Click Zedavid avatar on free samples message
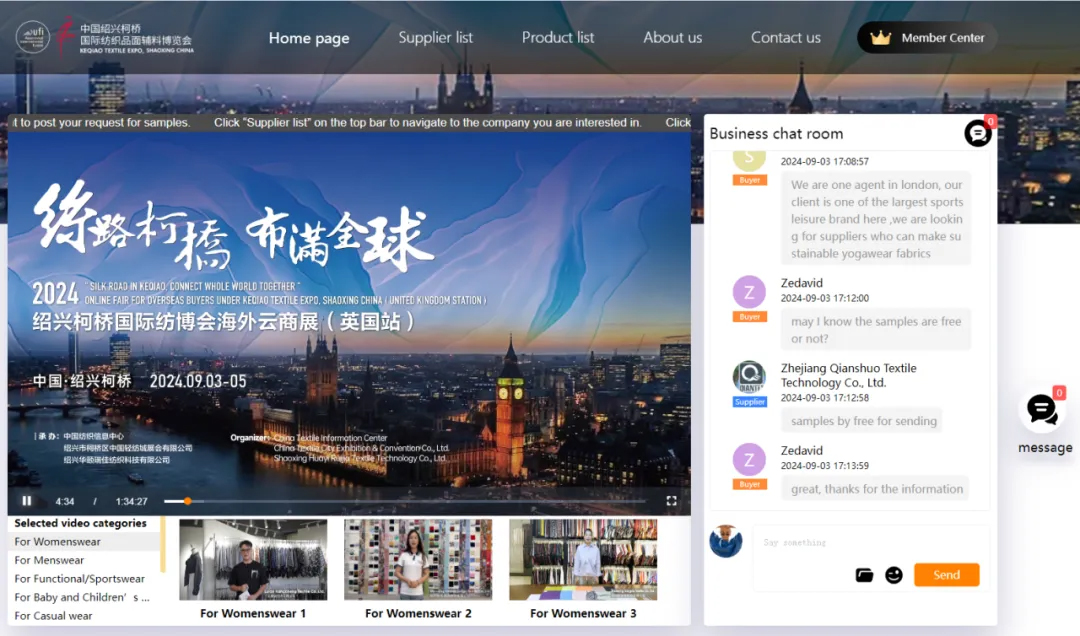Viewport: 1080px width, 636px height. pos(749,292)
